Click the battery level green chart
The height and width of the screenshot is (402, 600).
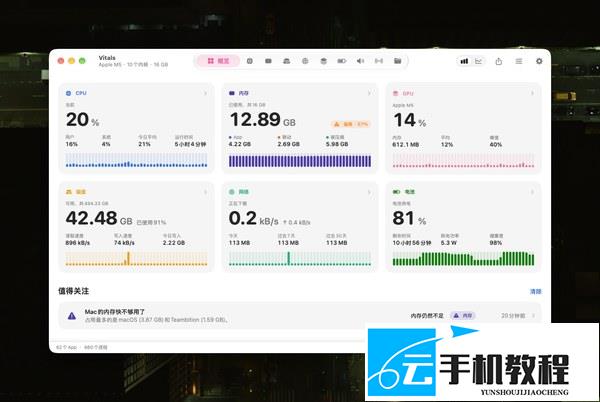[x=463, y=259]
